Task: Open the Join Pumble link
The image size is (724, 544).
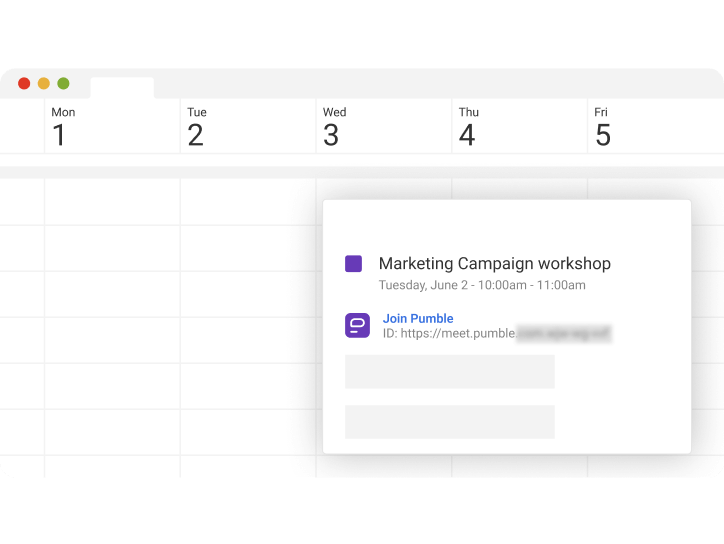Action: click(x=418, y=318)
